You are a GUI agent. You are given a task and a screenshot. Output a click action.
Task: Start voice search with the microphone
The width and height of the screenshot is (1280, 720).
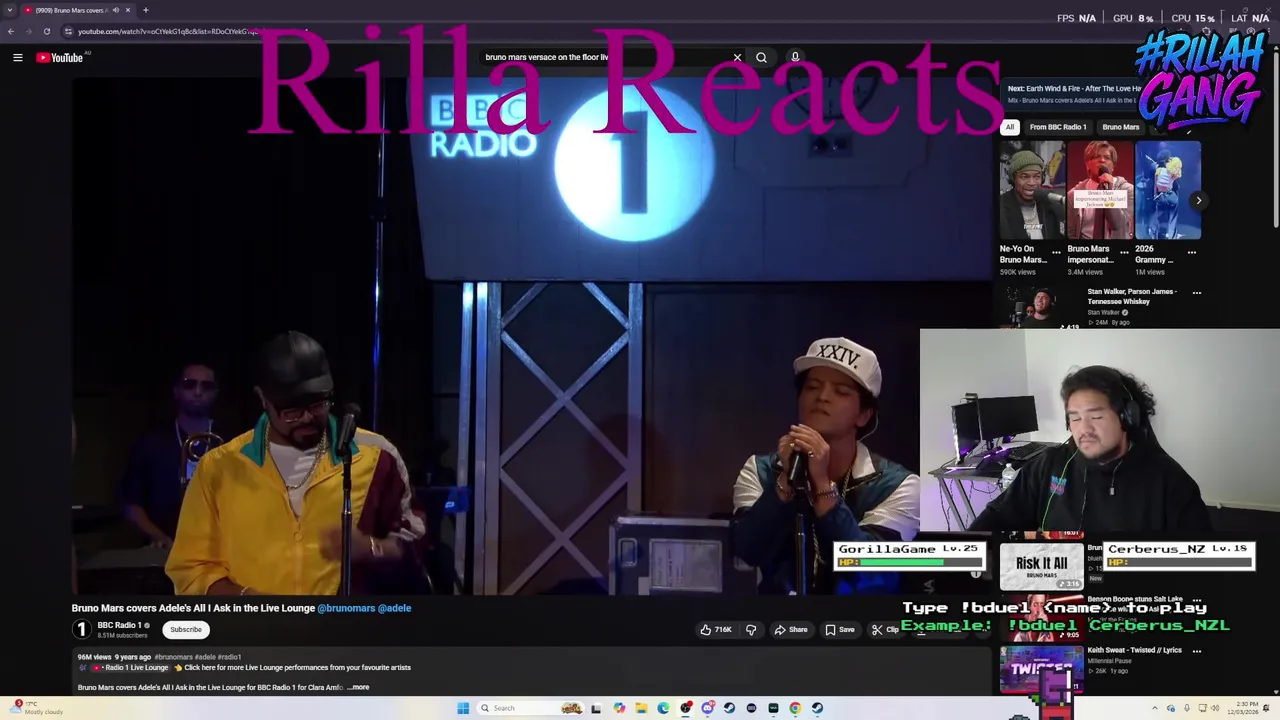[x=795, y=57]
